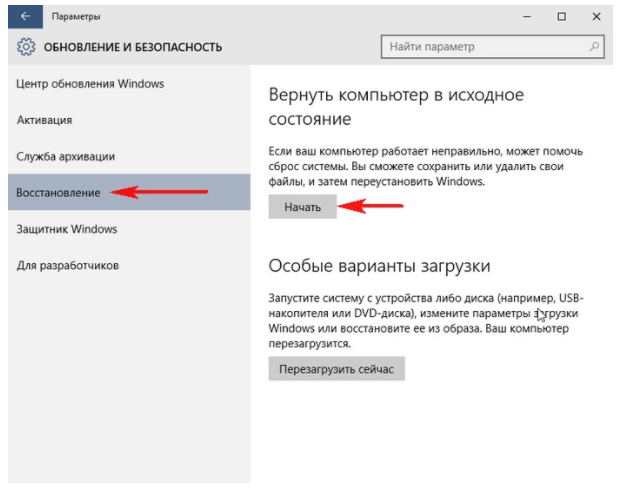Click 'ОБНОВЛЕНИЕ И БЕЗОПАСНОСТЬ' title text
The width and height of the screenshot is (618, 491).
click(133, 47)
